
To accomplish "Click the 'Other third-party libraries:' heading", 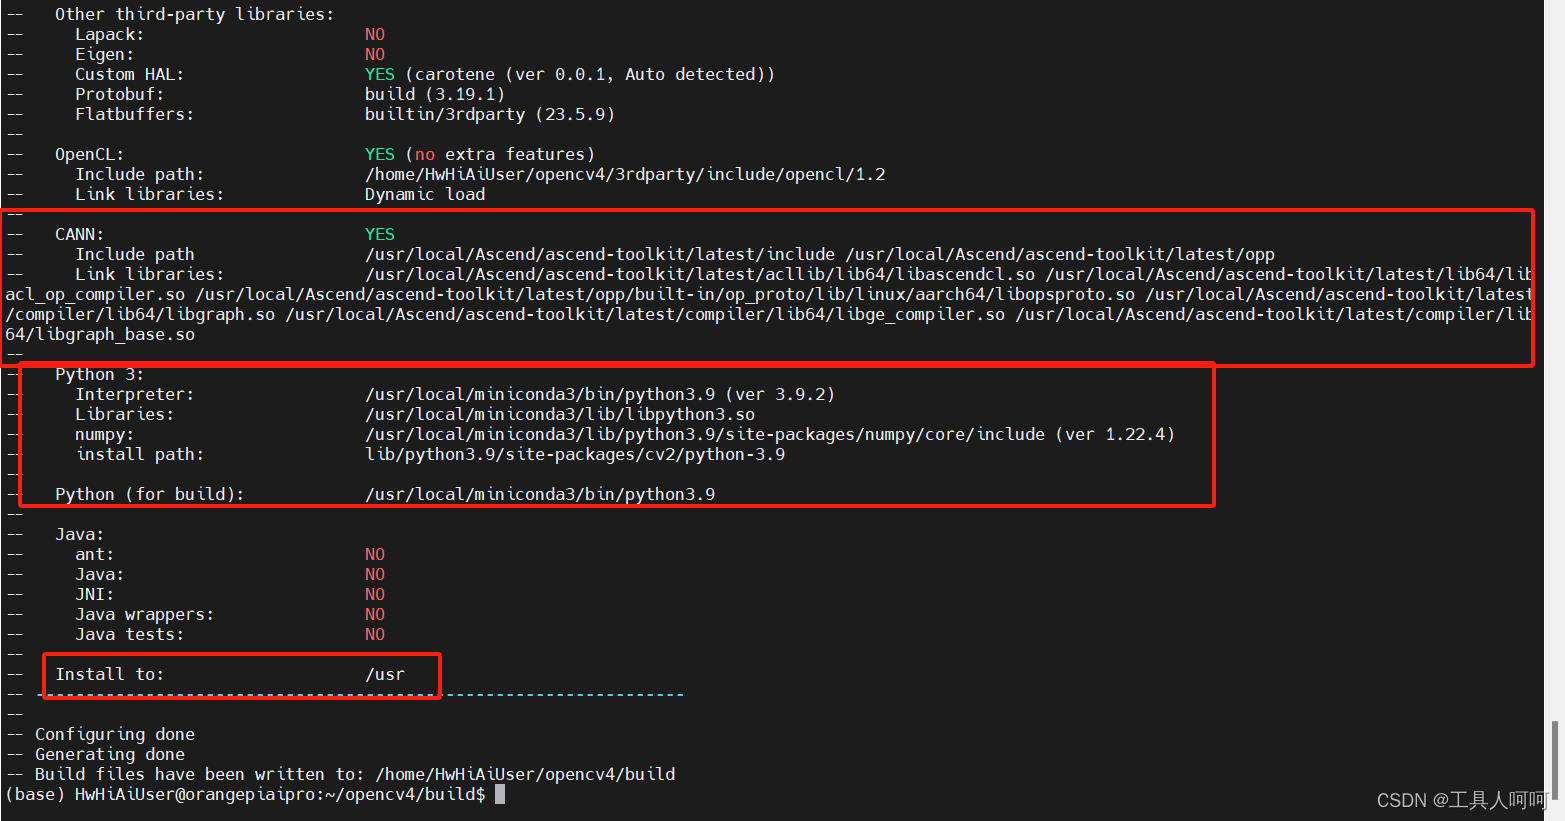I will (195, 14).
